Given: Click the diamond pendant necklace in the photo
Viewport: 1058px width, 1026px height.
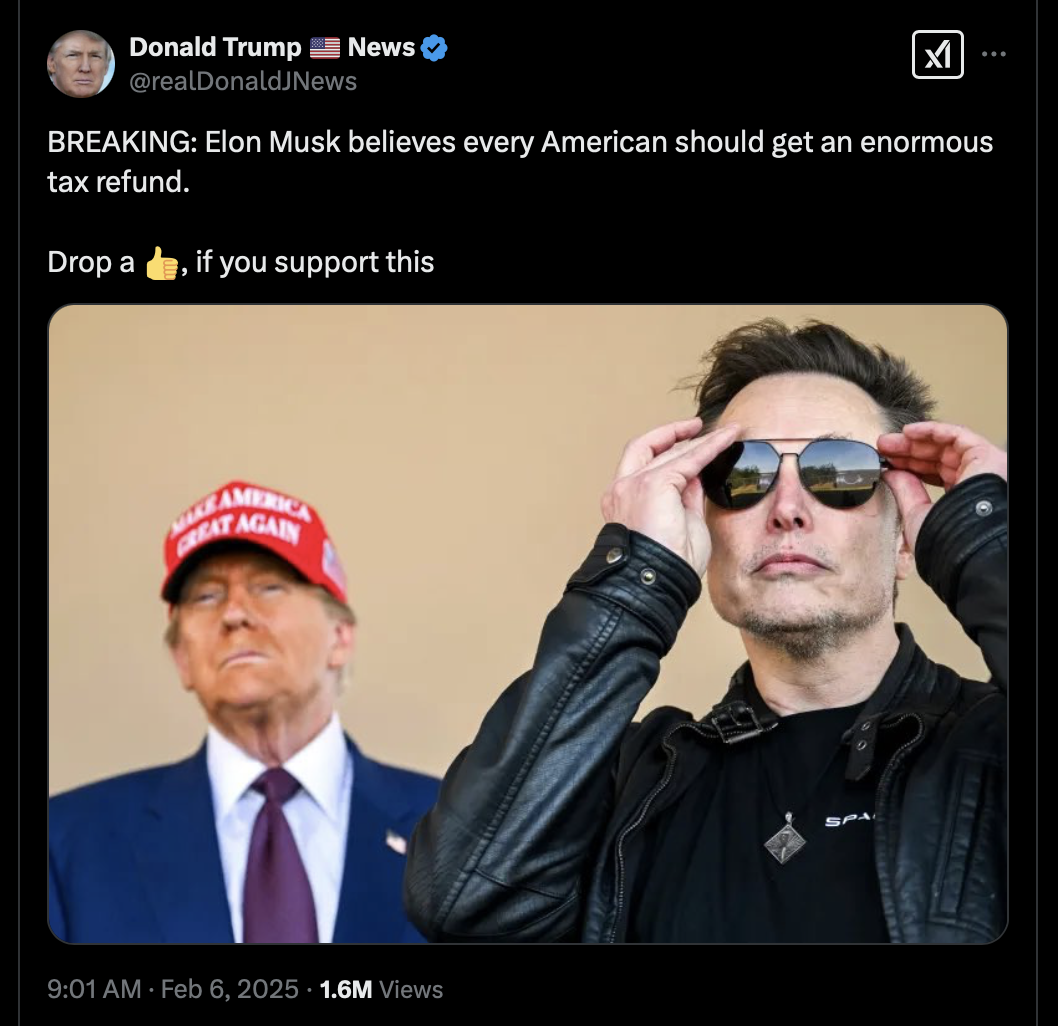Looking at the screenshot, I should 785,838.
